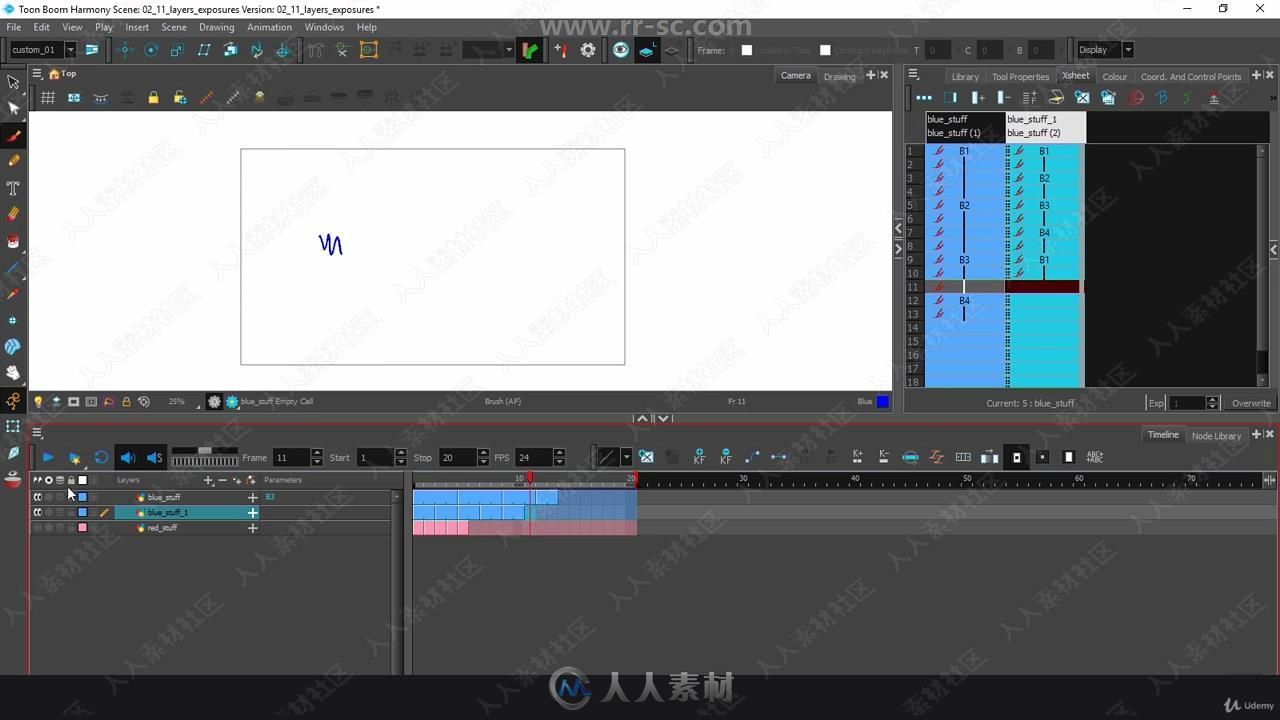Open the Timeline panel hamburger menu
This screenshot has height=720, width=1280.
[x=37, y=433]
